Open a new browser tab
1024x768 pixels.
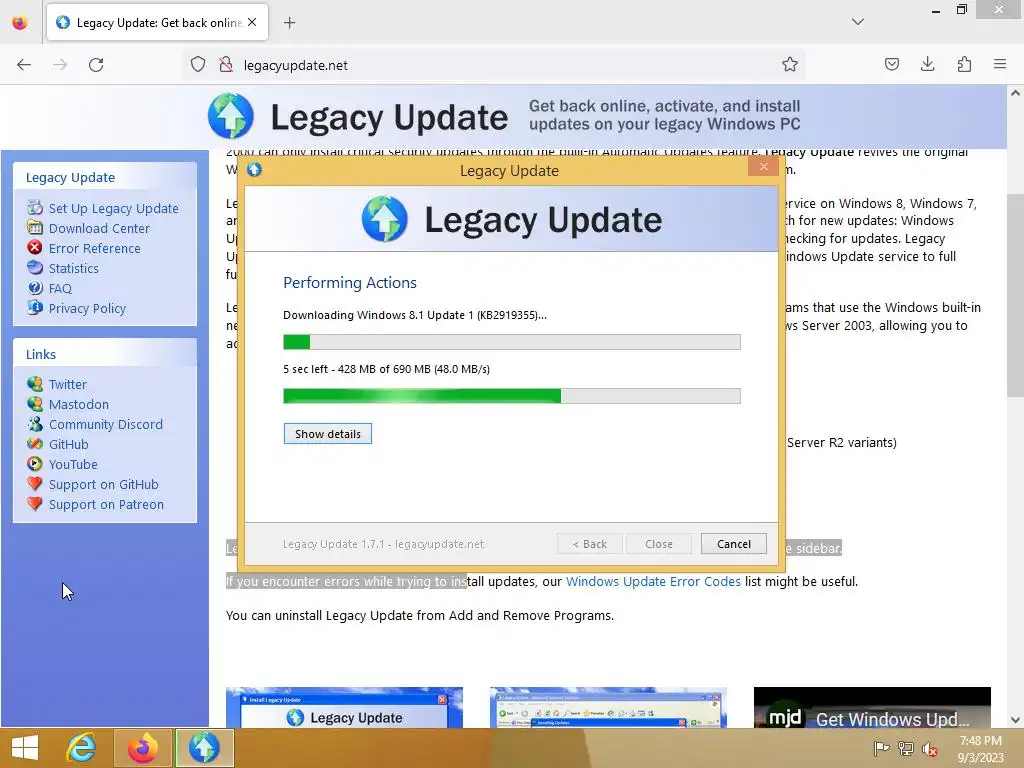click(x=289, y=23)
